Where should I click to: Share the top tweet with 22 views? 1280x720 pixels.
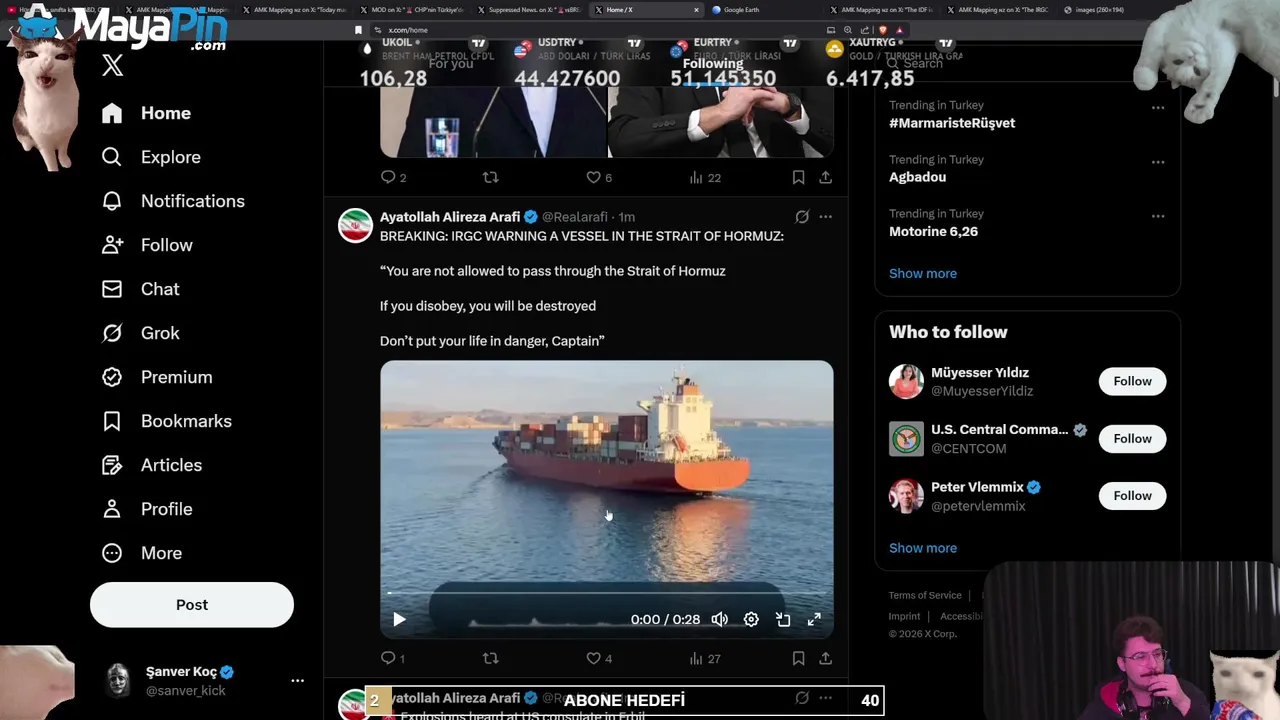[825, 177]
